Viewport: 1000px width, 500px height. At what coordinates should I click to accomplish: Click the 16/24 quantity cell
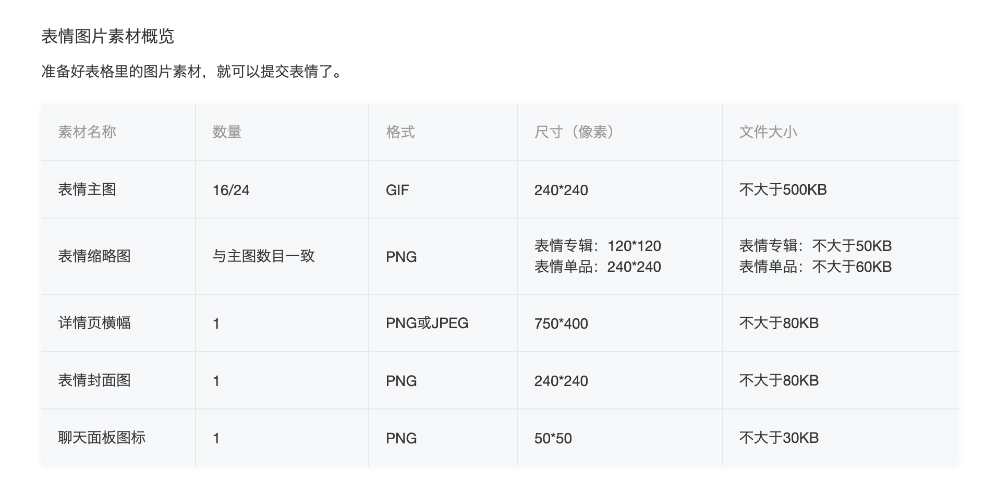(231, 190)
